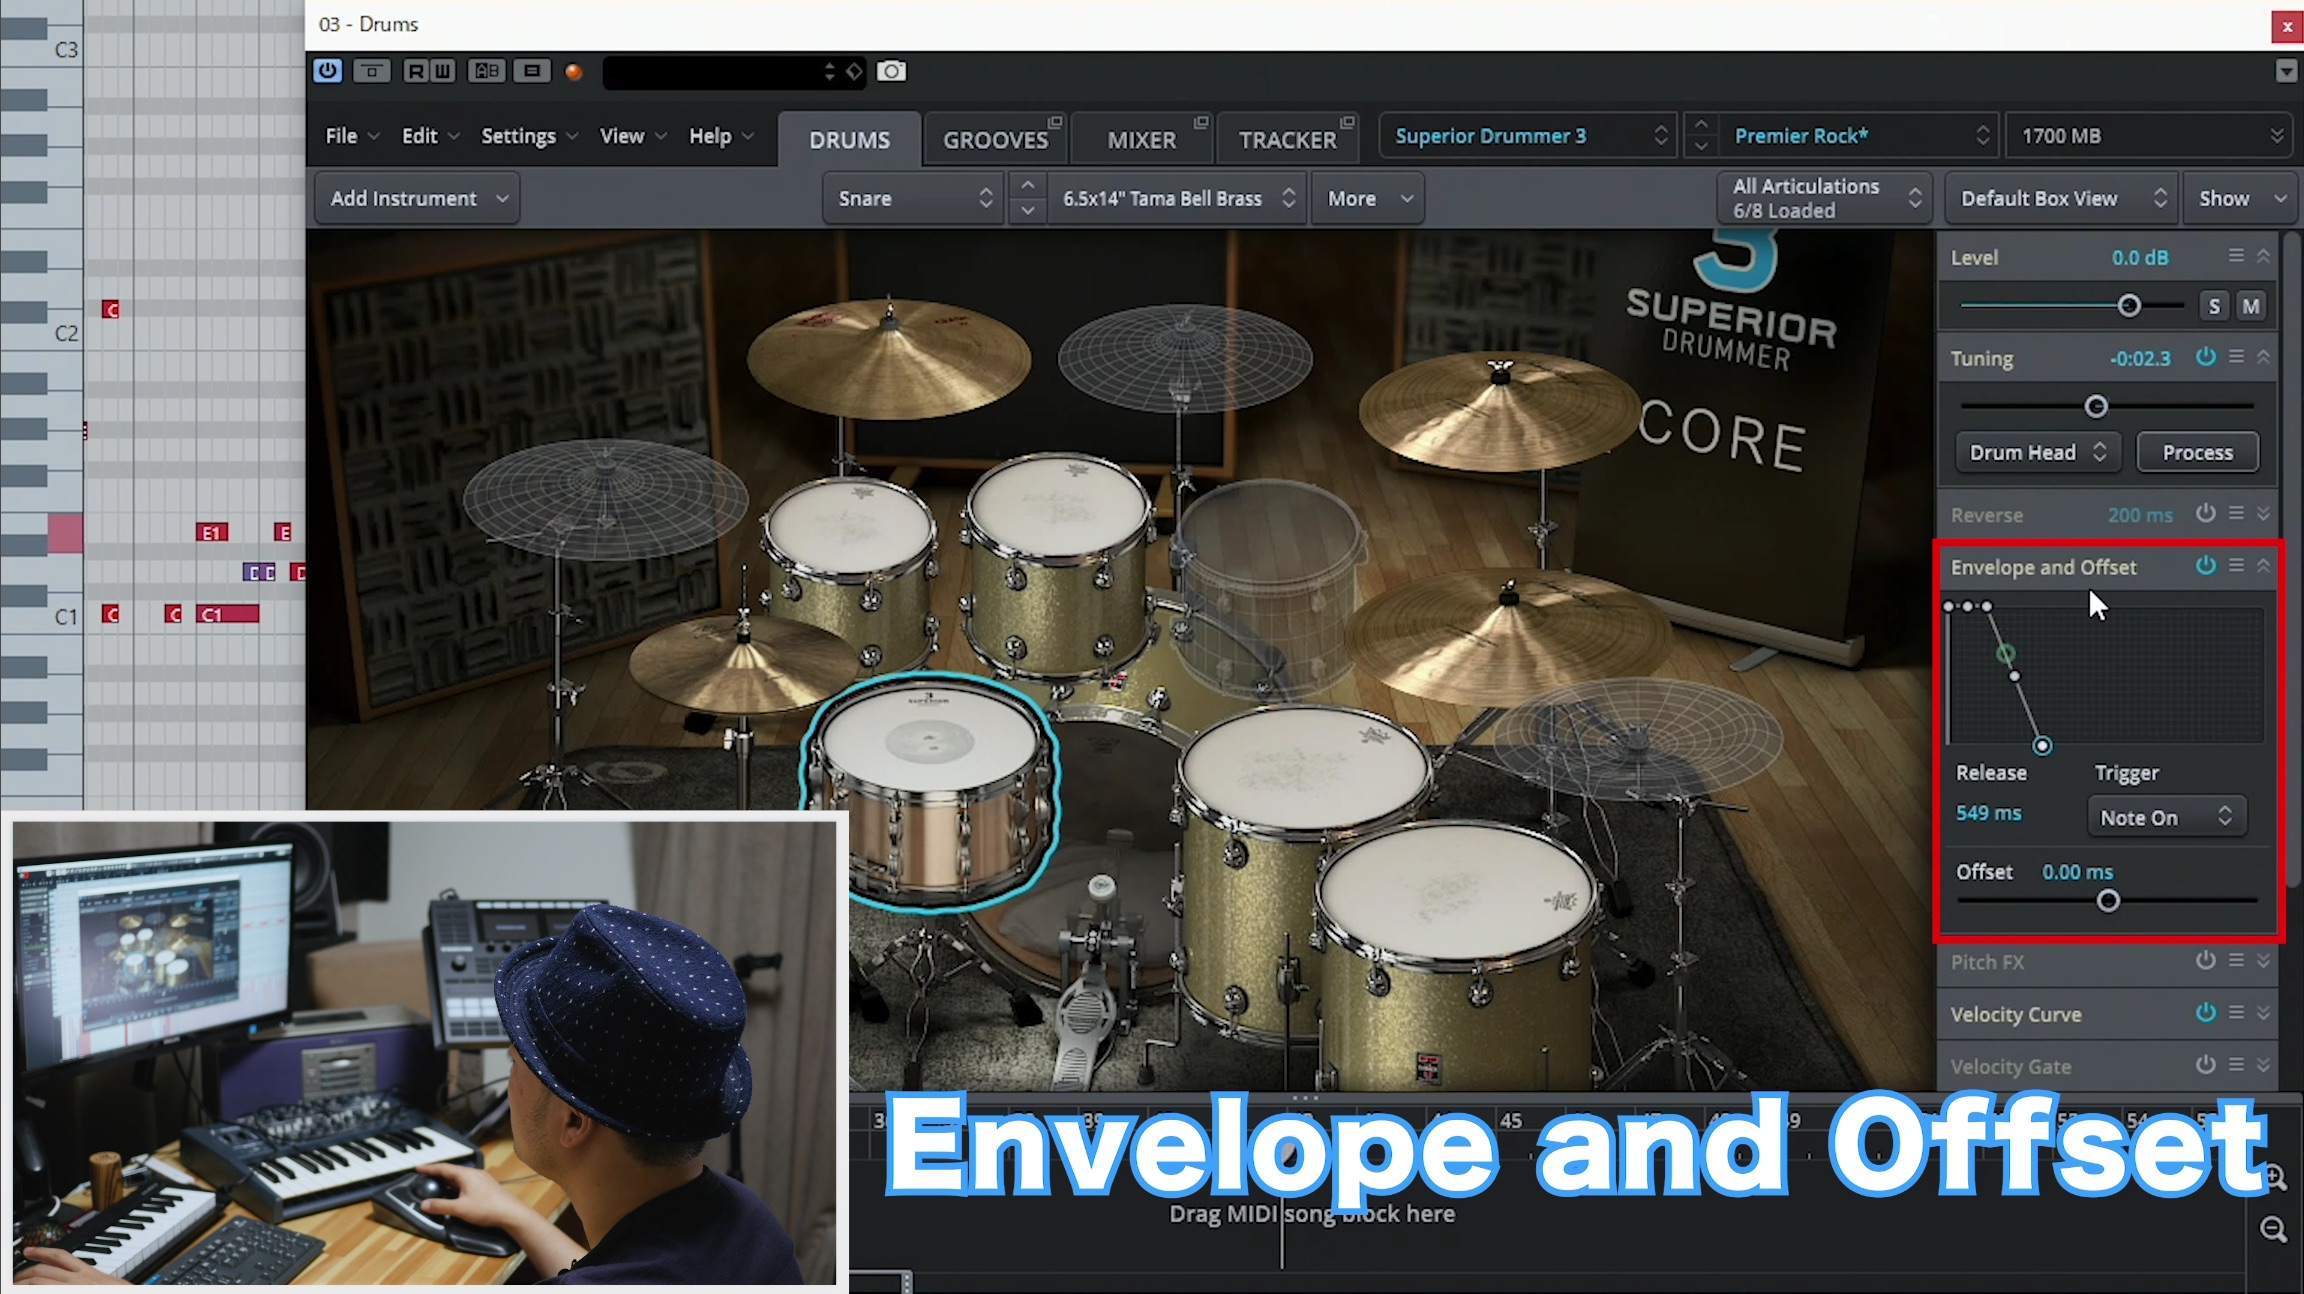Expand the Velocity Curve section
Image resolution: width=2304 pixels, height=1294 pixels.
coord(2263,1013)
